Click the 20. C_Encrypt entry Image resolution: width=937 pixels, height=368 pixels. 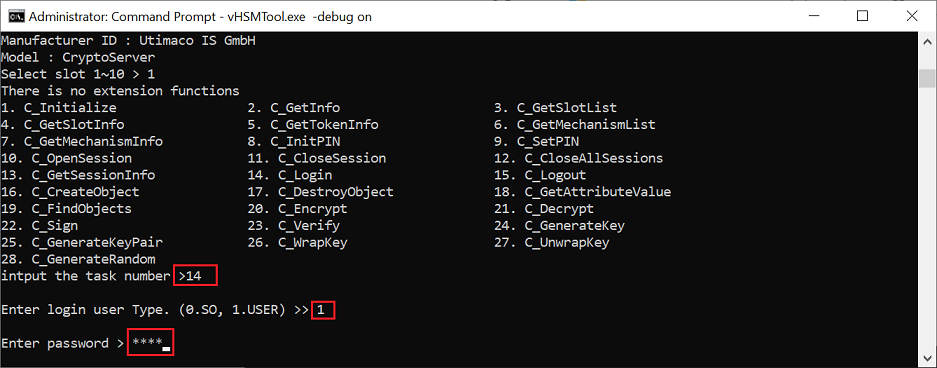298,208
